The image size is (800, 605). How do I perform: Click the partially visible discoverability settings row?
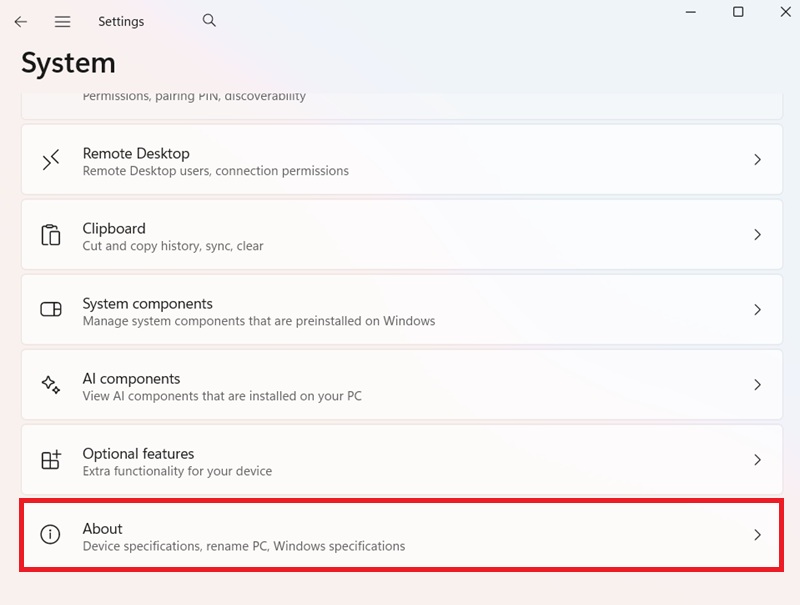point(400,101)
